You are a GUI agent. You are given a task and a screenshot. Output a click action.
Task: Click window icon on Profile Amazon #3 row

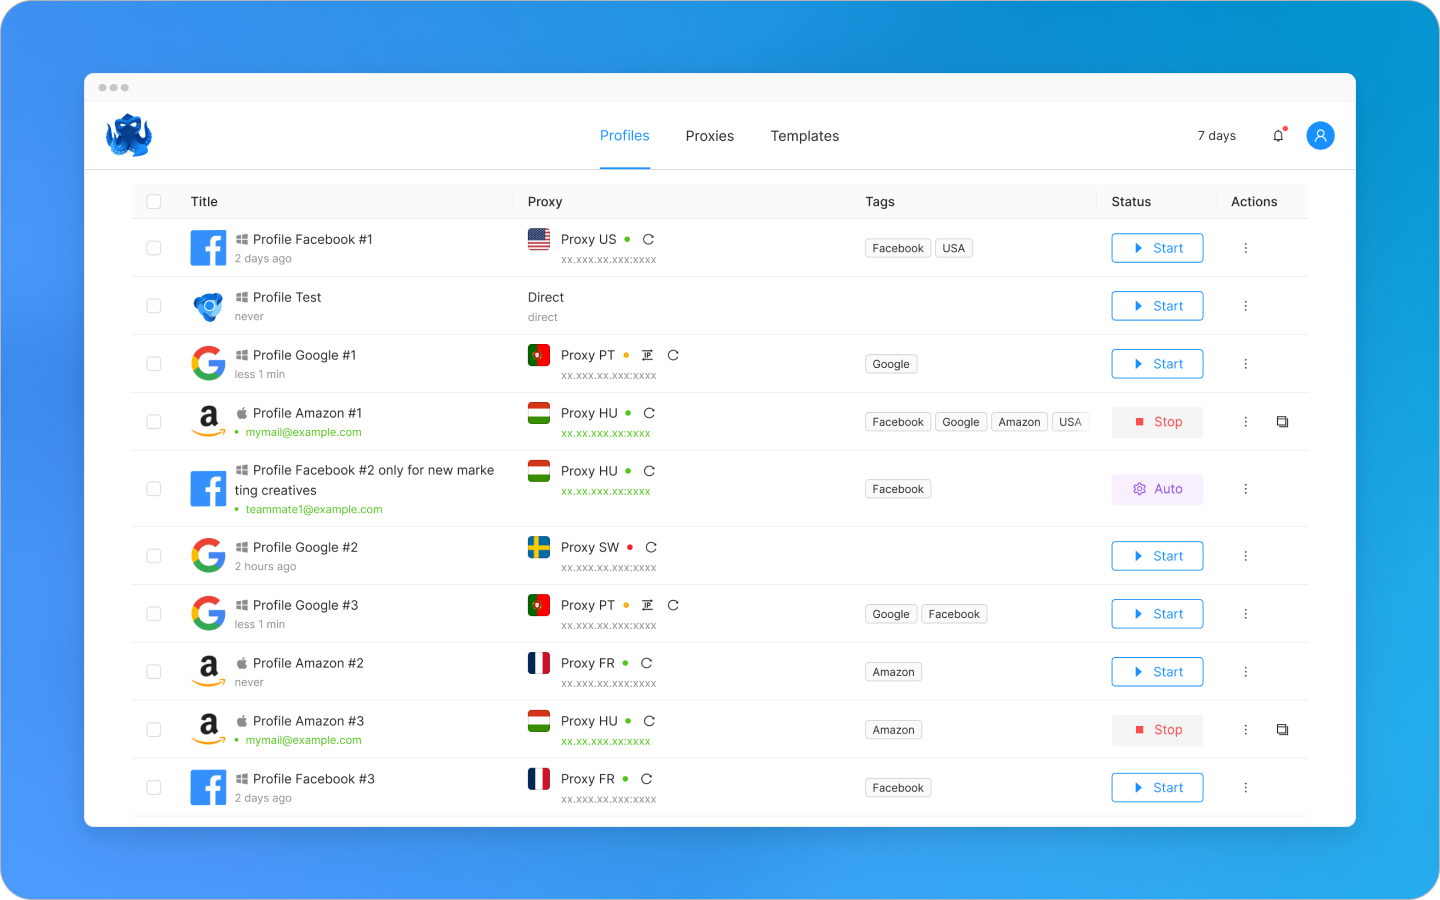(1282, 730)
